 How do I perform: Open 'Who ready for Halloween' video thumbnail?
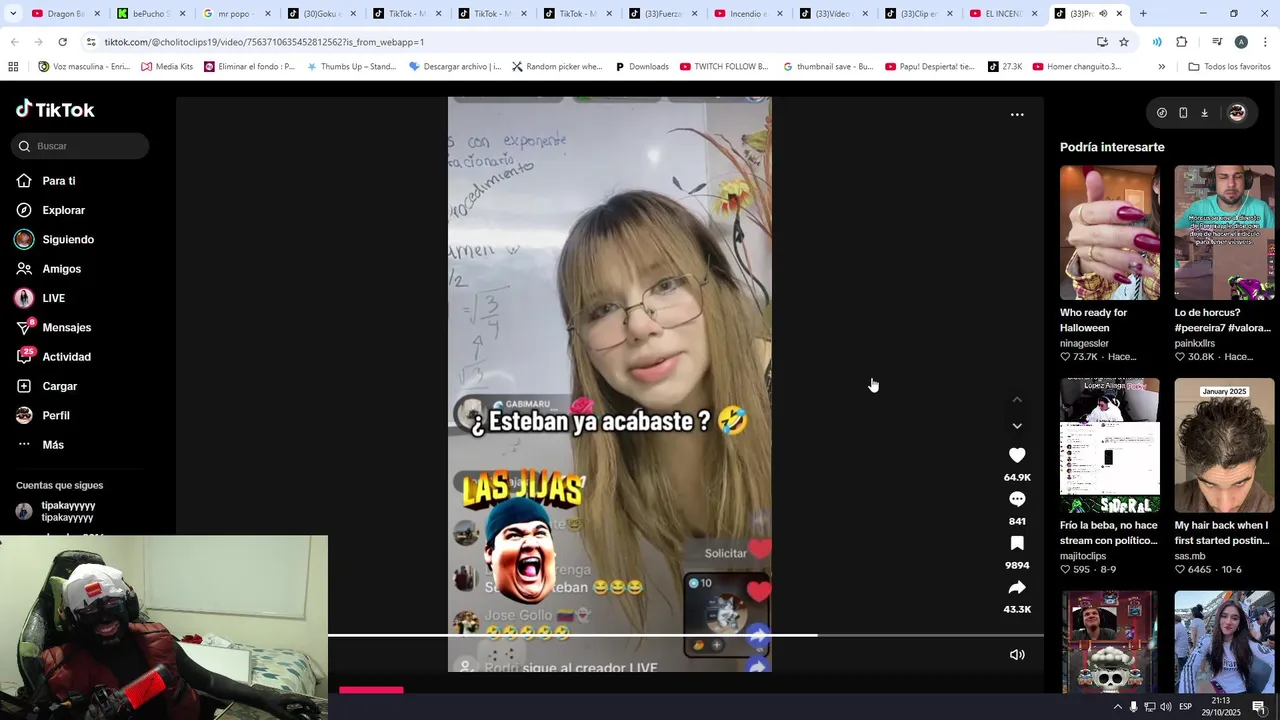[1110, 233]
